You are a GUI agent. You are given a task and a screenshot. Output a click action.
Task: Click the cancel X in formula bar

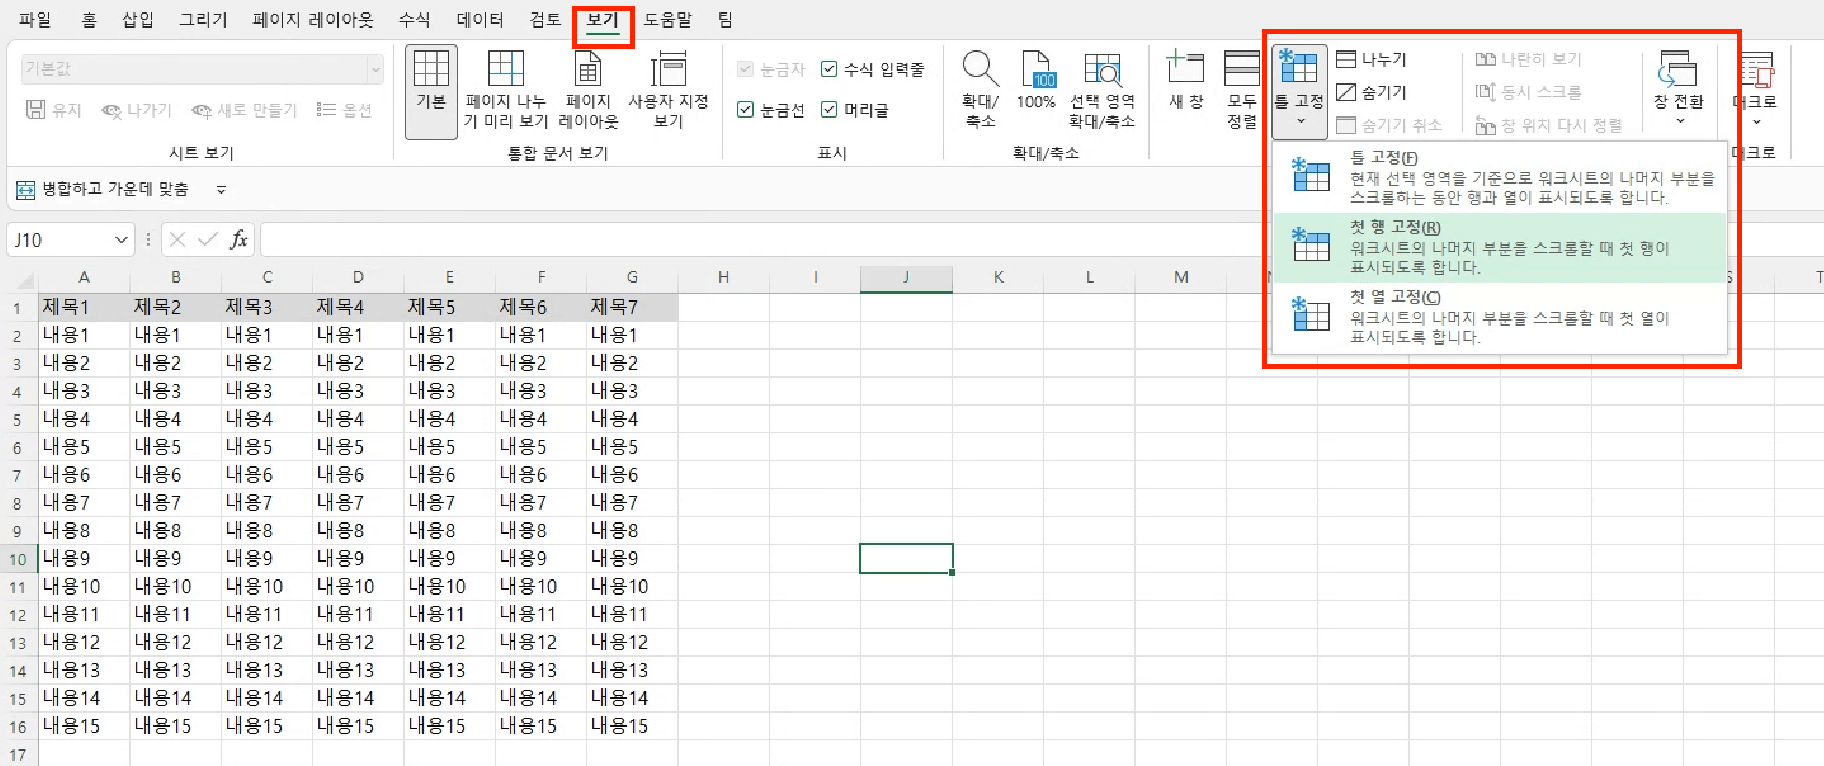pyautogui.click(x=178, y=240)
